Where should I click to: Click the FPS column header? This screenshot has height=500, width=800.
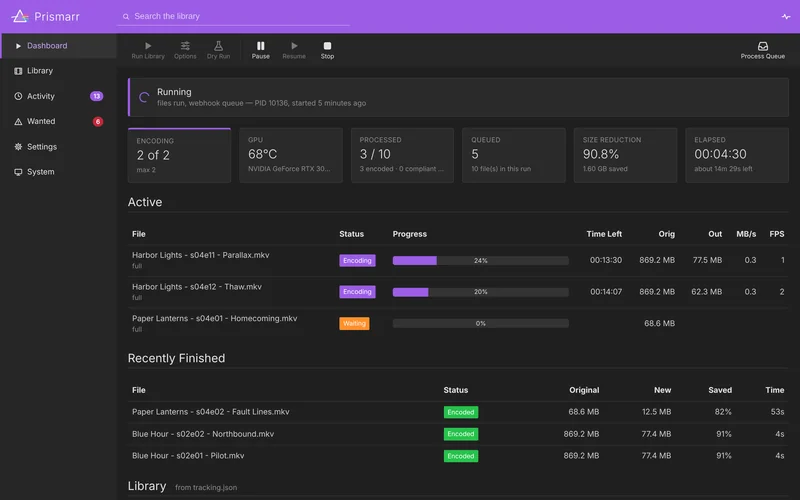point(777,234)
